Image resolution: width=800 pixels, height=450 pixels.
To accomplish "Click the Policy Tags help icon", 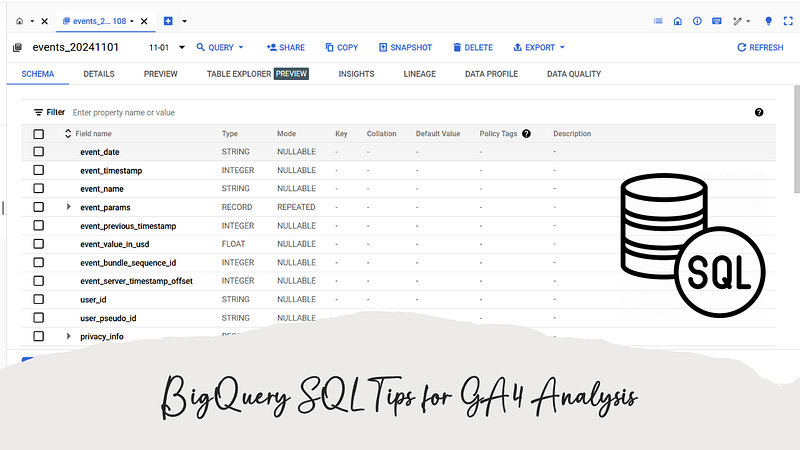I will tap(527, 134).
